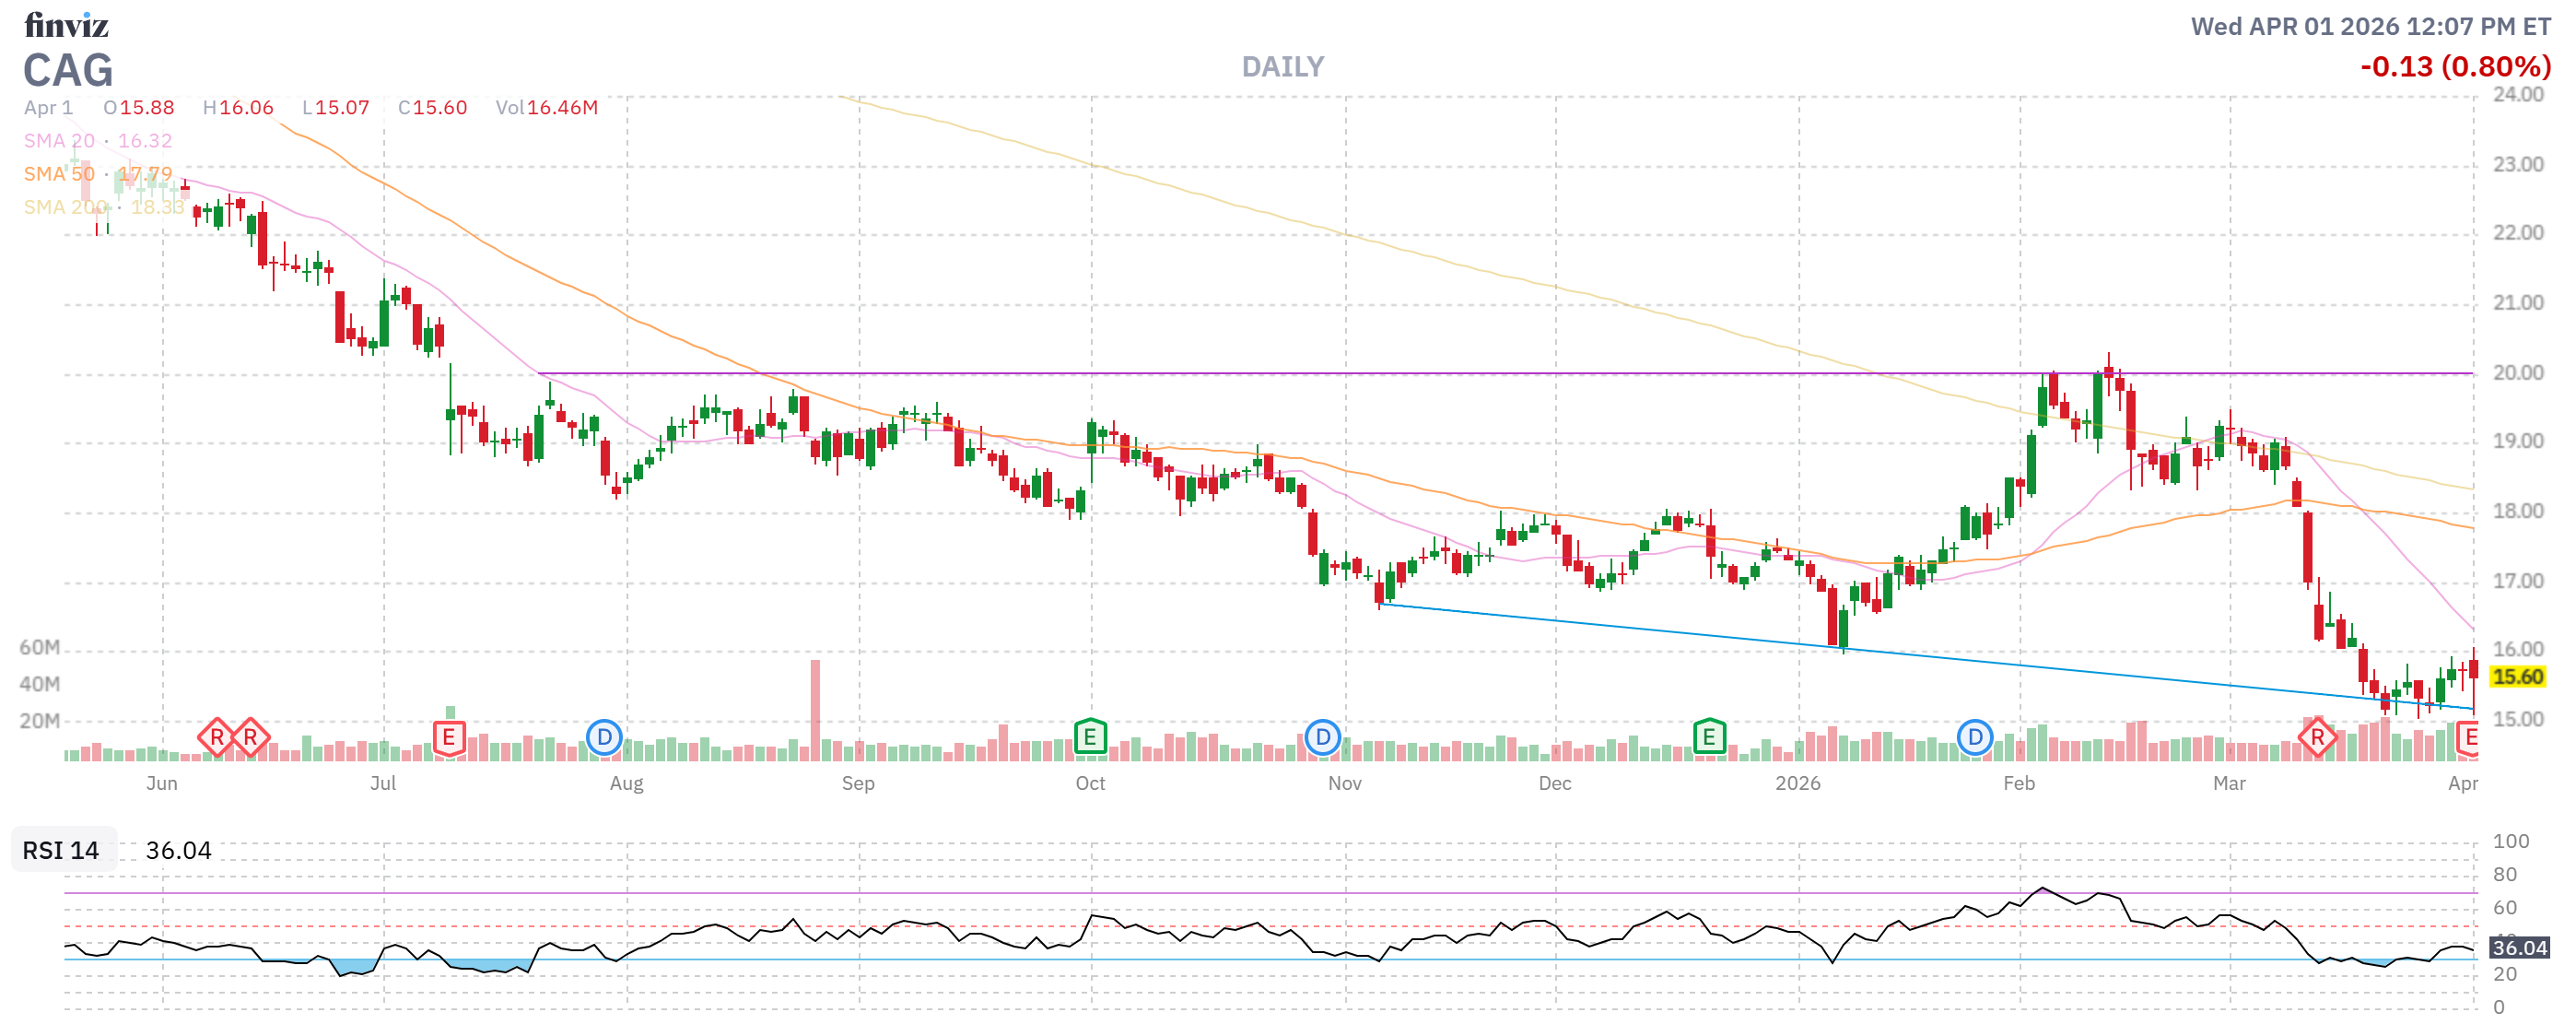Open the green E earnings marker in December
The height and width of the screenshot is (1036, 2576).
(1709, 738)
